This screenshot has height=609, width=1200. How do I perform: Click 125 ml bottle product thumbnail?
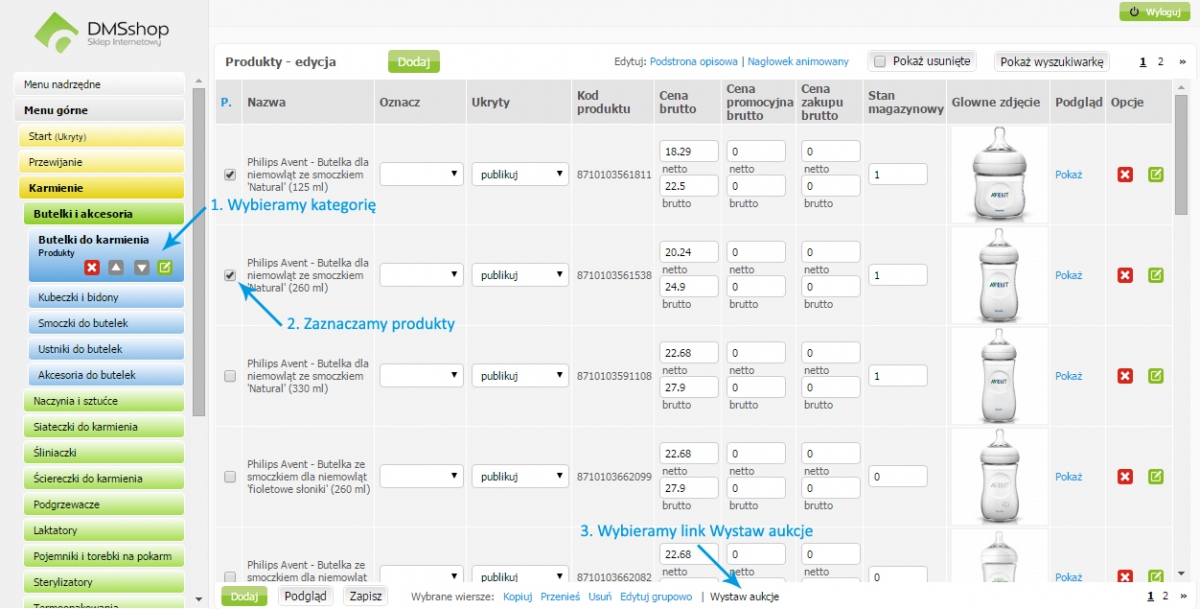click(1000, 174)
